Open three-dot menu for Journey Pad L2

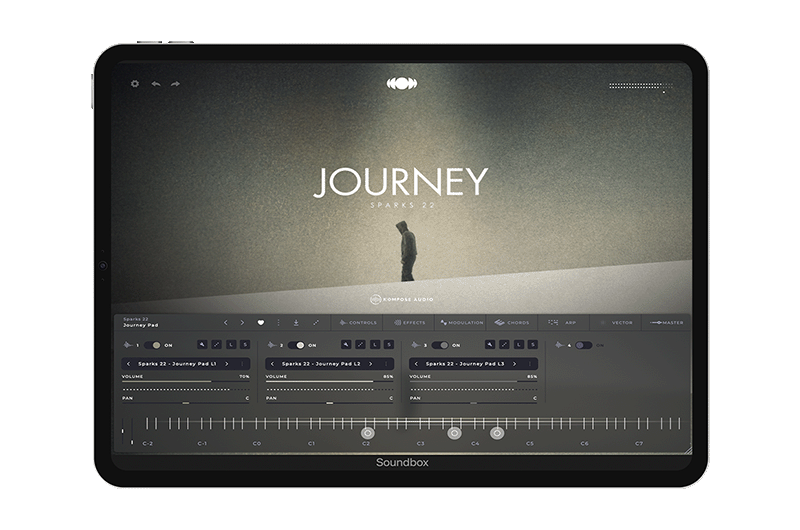click(x=386, y=364)
